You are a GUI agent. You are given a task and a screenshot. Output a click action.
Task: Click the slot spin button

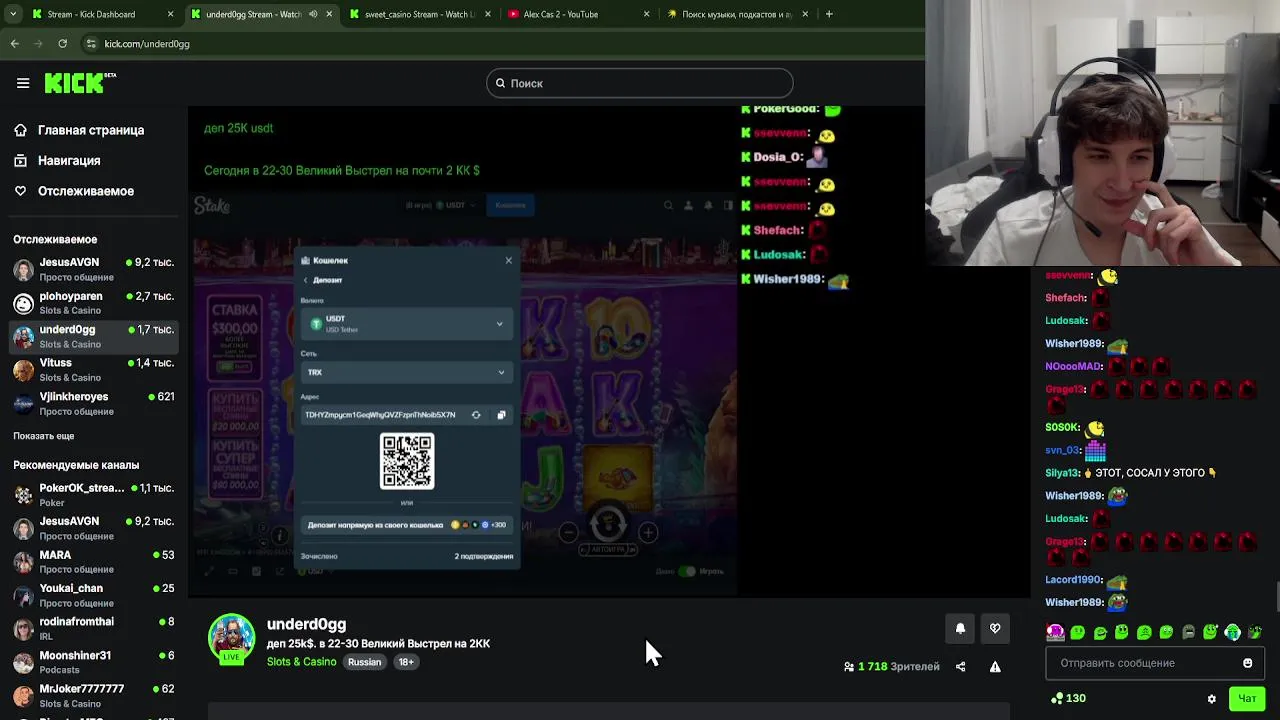tap(608, 522)
